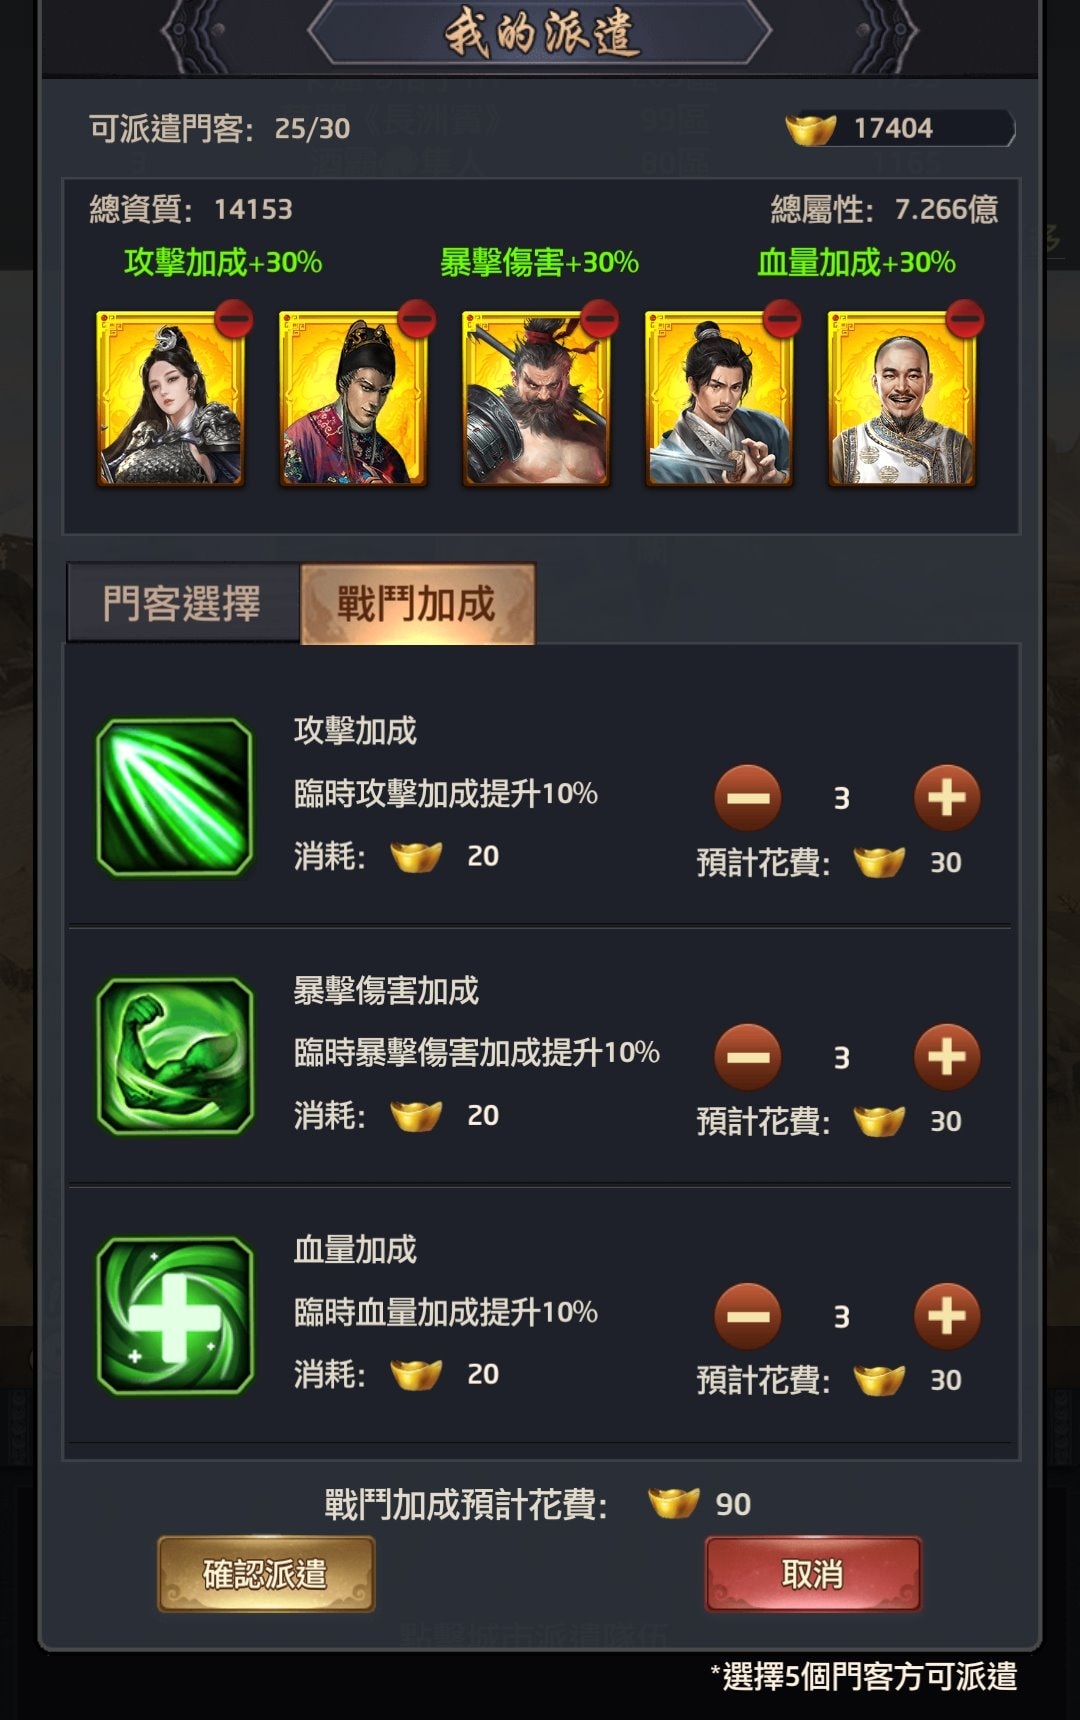Remove the female general card from the dispatch
The image size is (1080, 1720).
pos(234,319)
